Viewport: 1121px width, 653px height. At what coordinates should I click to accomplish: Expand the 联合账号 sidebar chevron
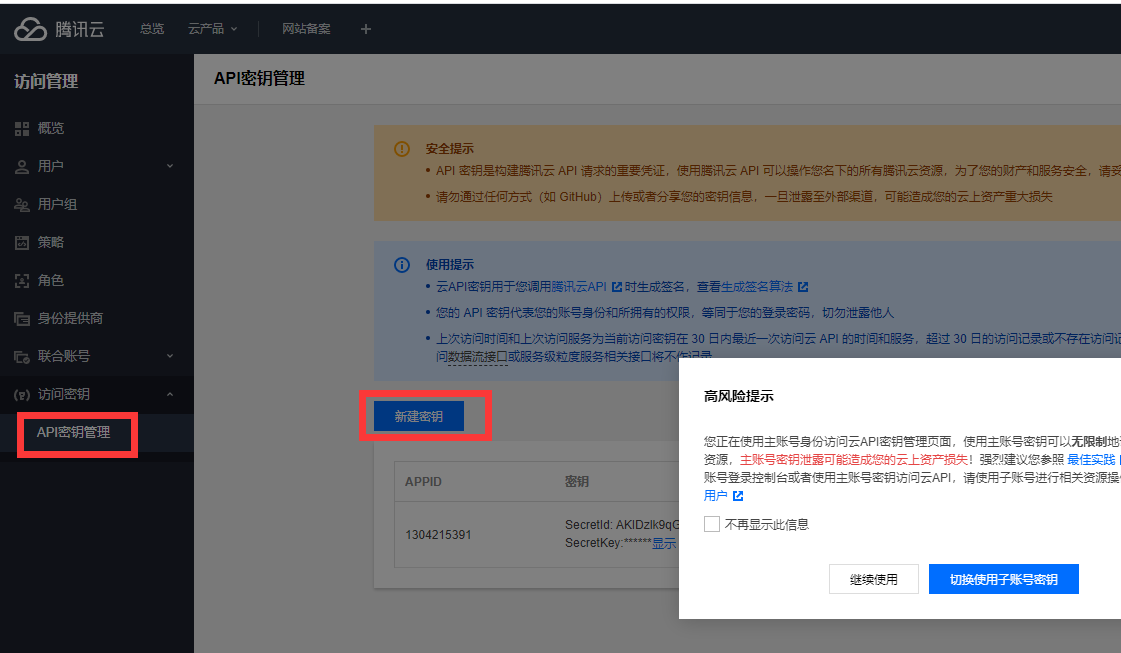coord(169,355)
